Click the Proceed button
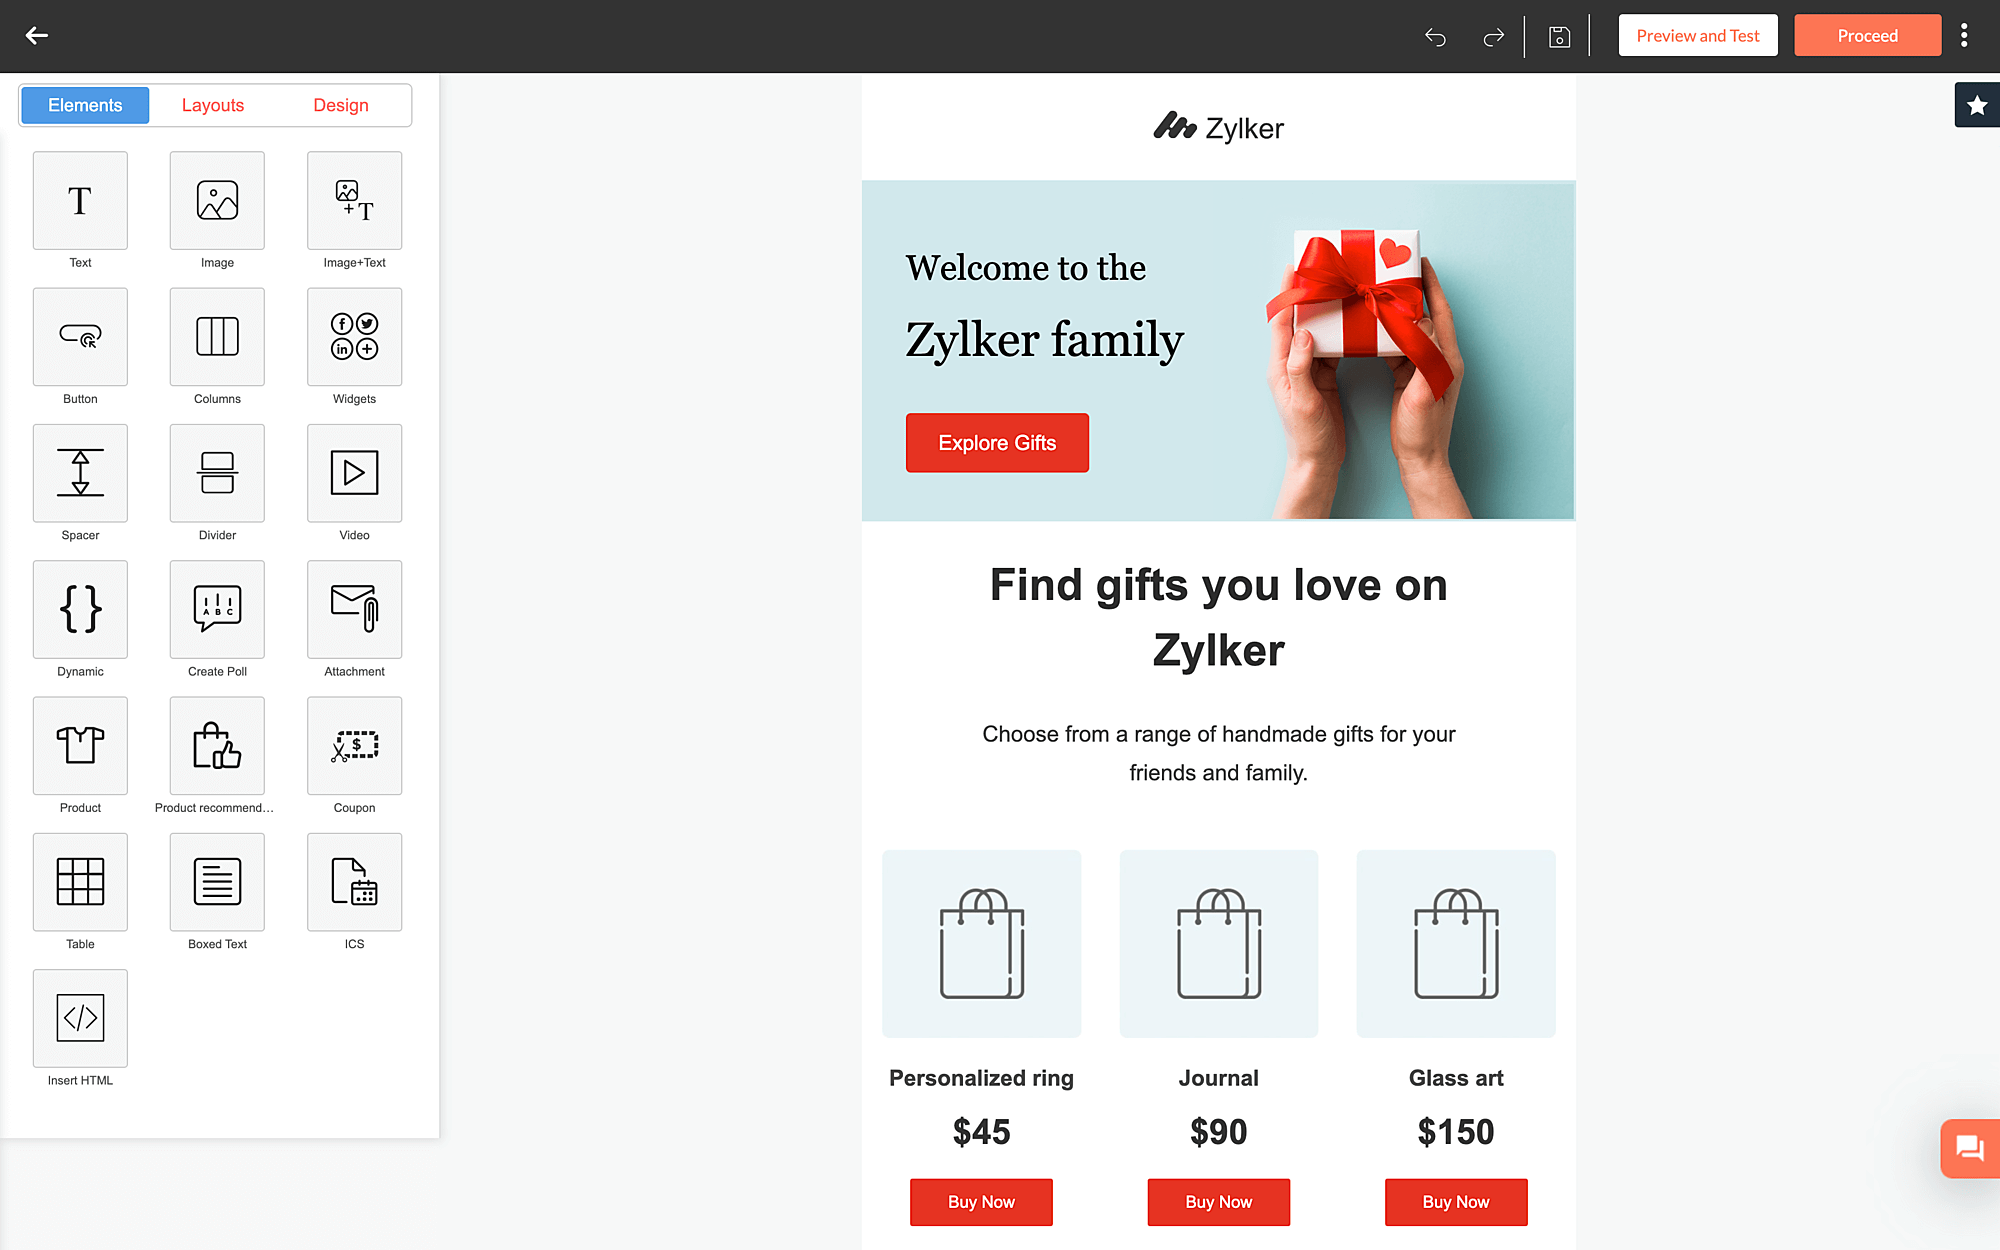Screen dimensions: 2000x1250 point(1869,35)
